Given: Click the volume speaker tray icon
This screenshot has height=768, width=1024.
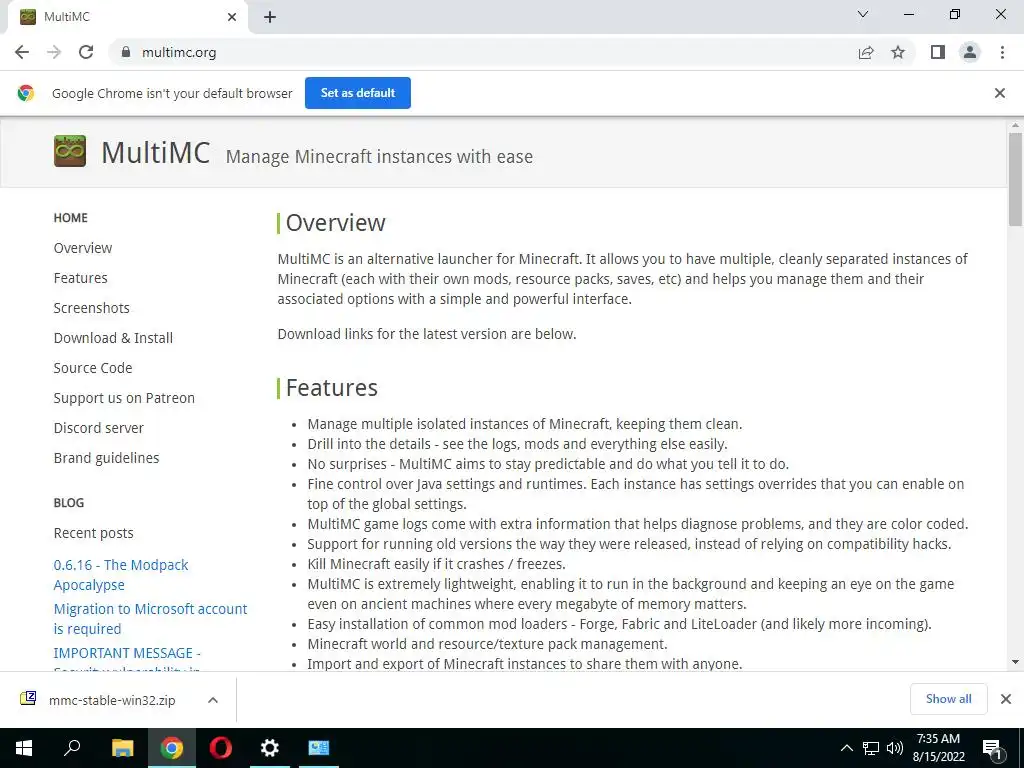Looking at the screenshot, I should [x=894, y=748].
